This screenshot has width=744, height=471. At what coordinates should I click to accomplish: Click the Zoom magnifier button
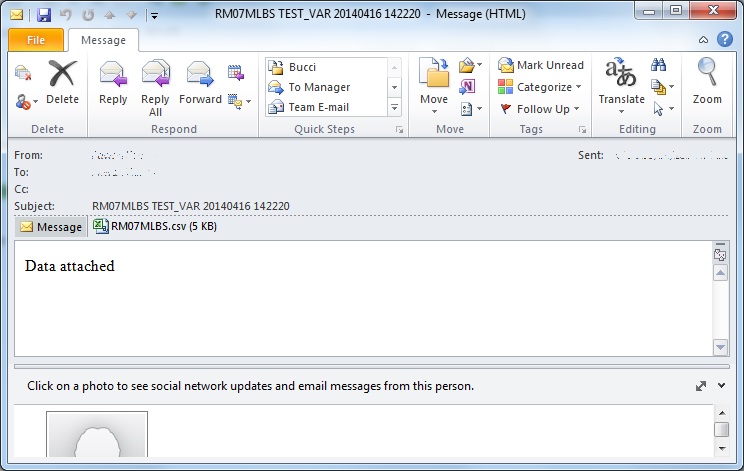[707, 82]
